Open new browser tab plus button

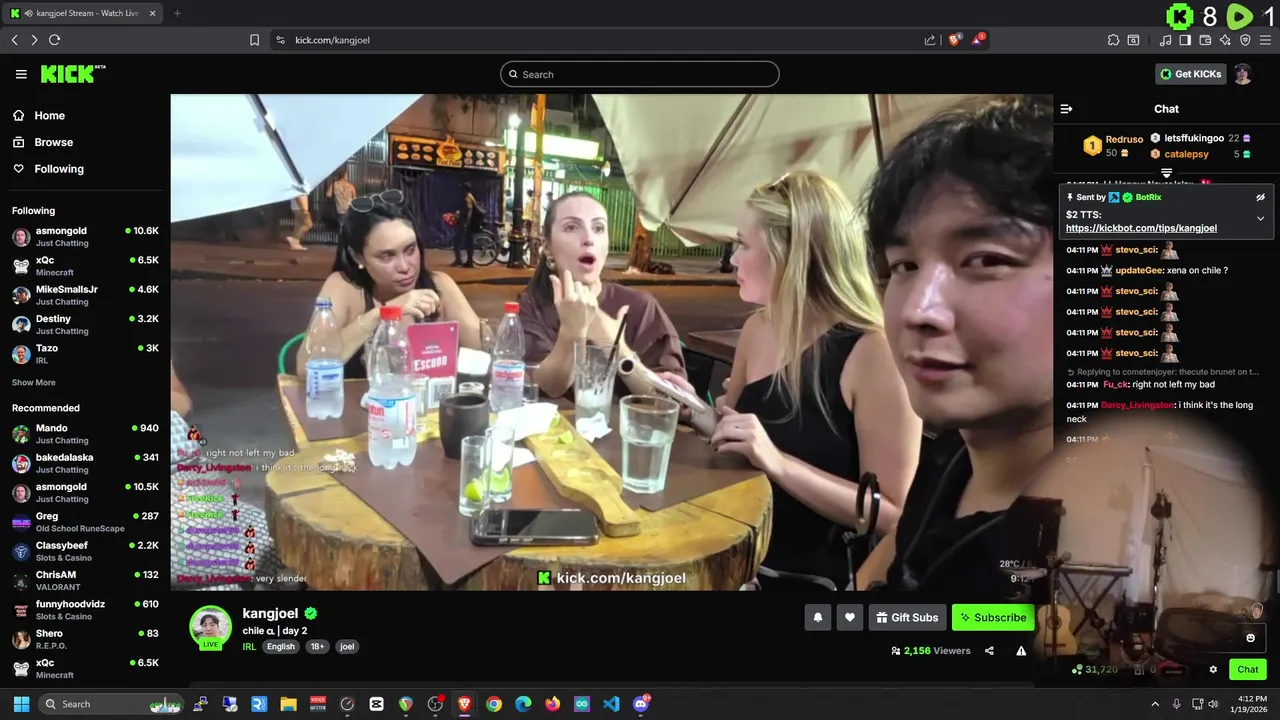point(177,13)
